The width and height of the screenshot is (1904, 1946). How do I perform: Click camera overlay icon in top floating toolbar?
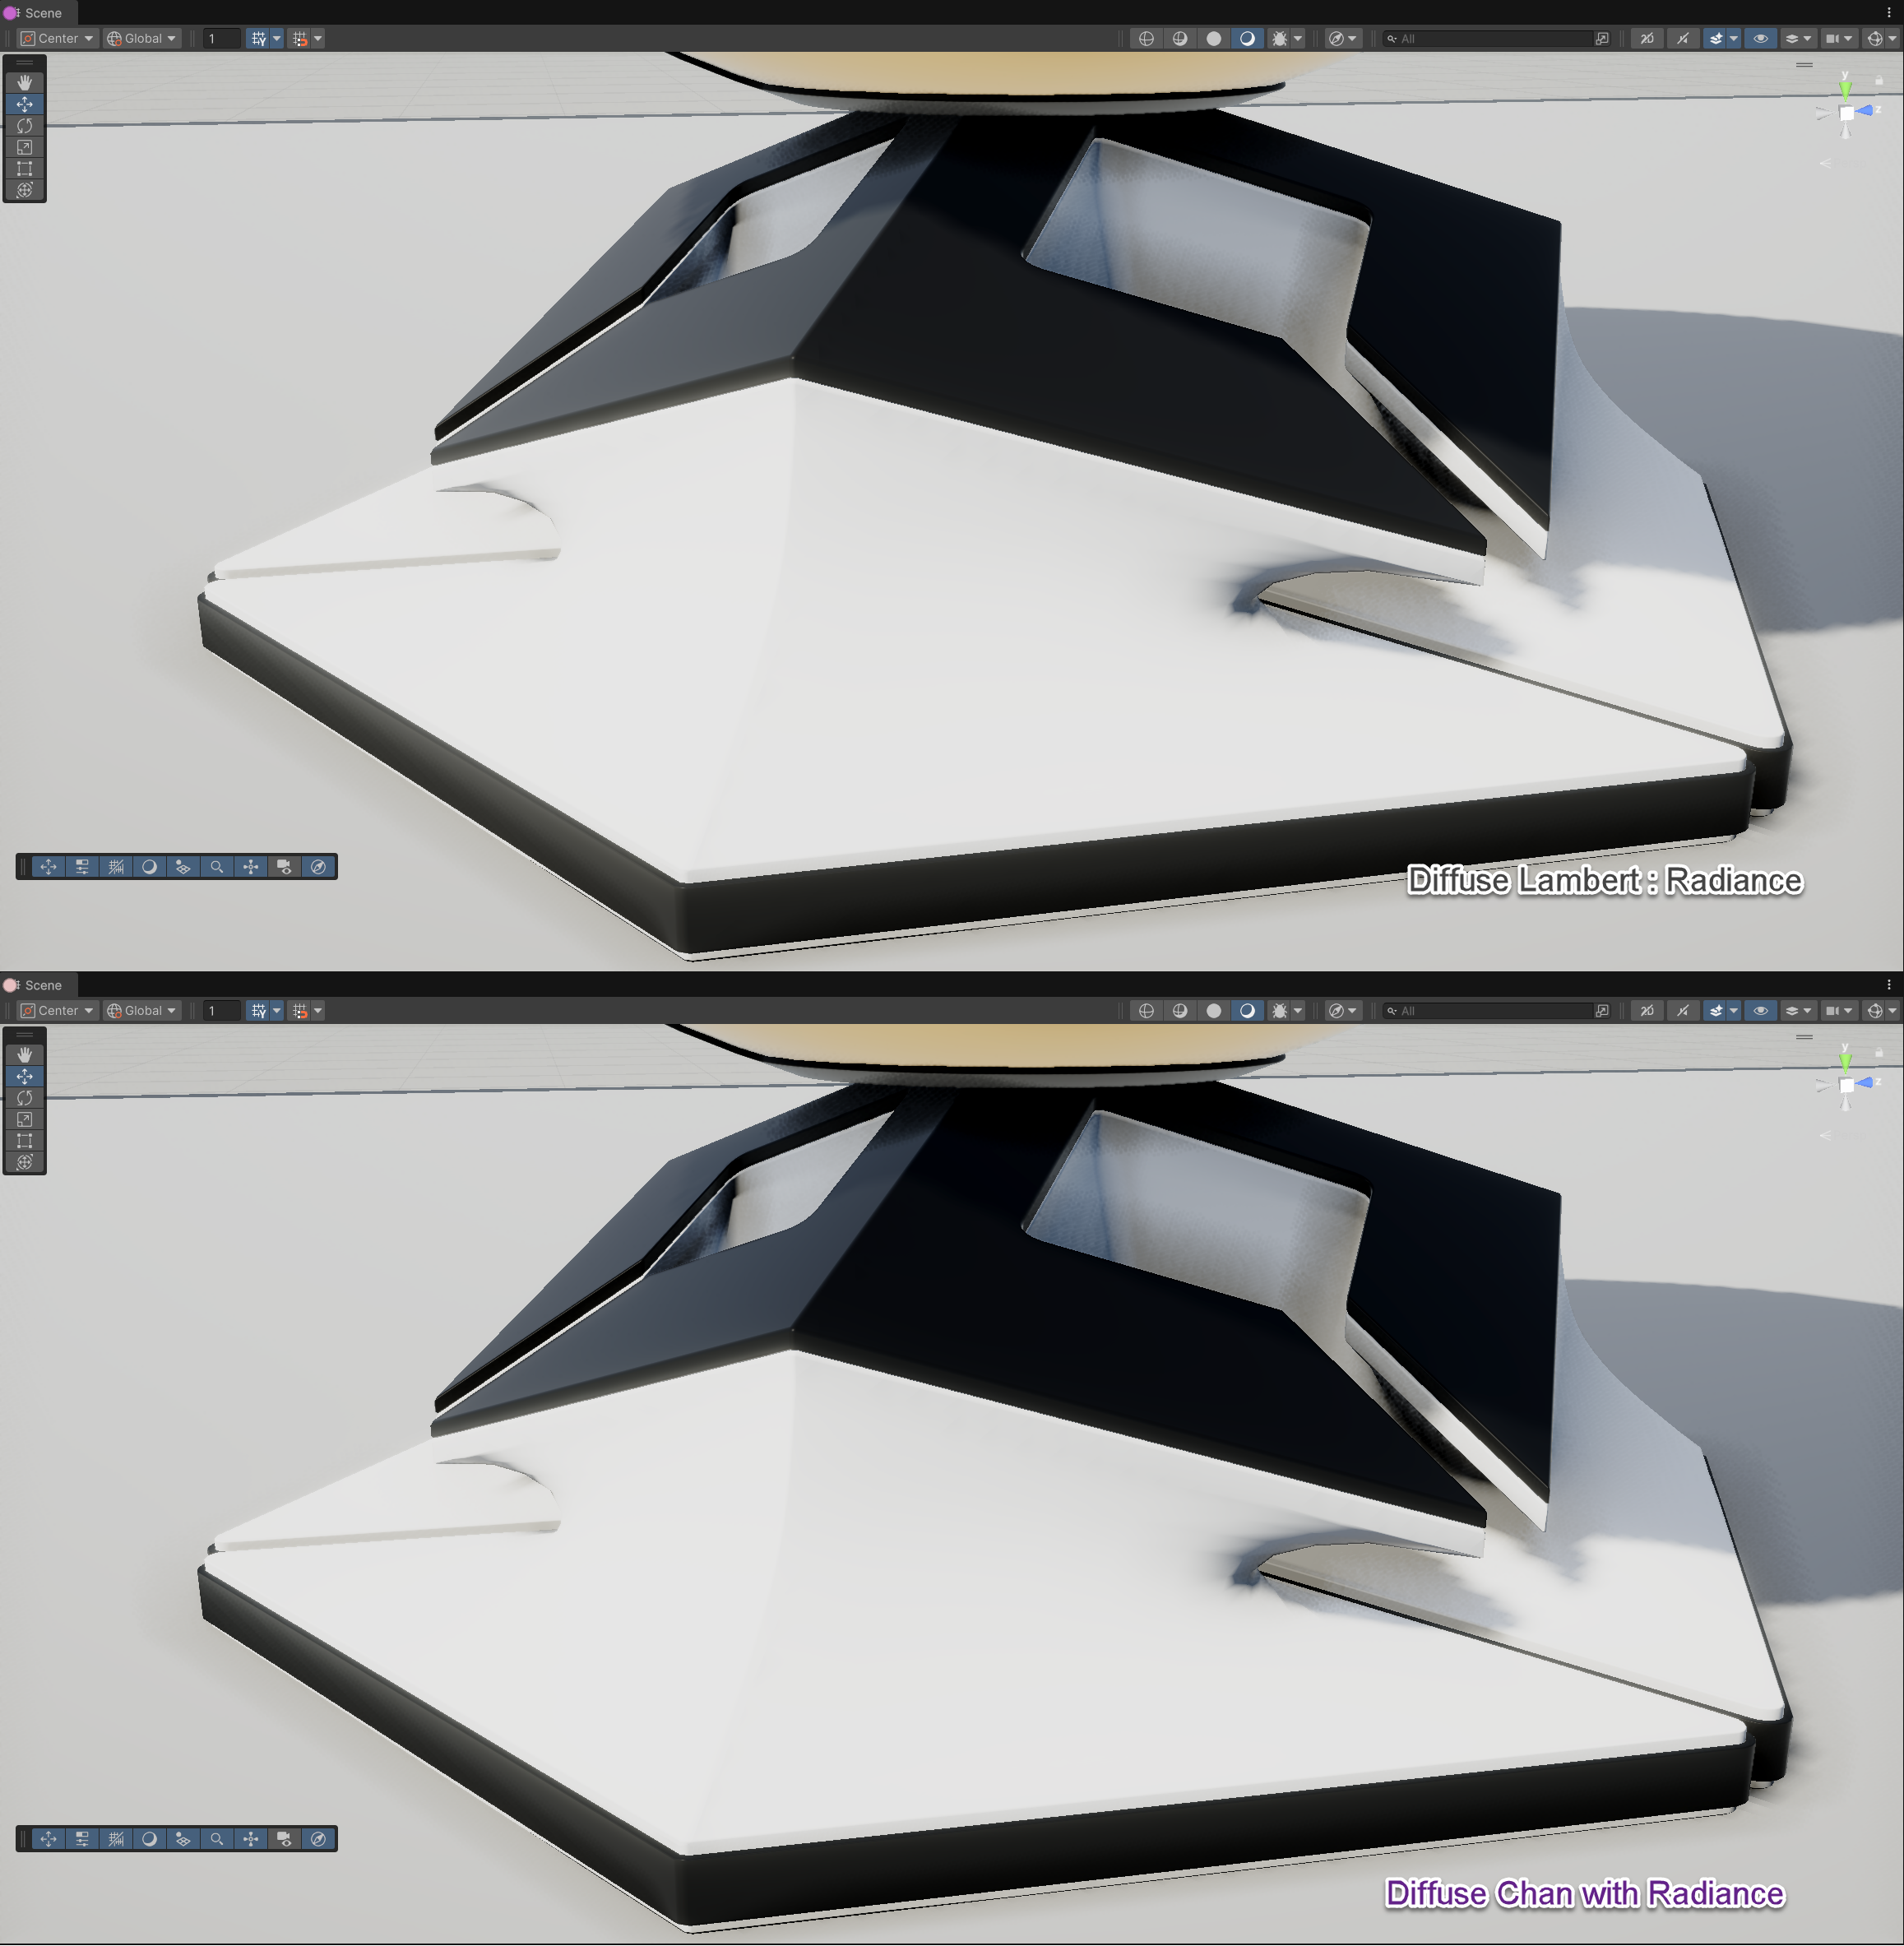point(284,867)
